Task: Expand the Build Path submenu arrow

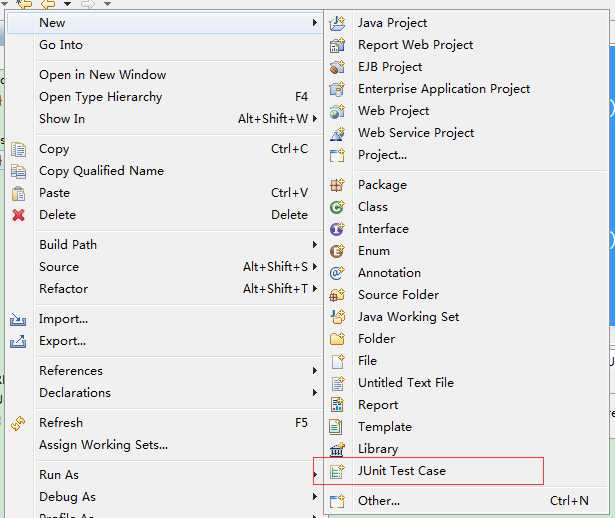Action: click(x=315, y=245)
